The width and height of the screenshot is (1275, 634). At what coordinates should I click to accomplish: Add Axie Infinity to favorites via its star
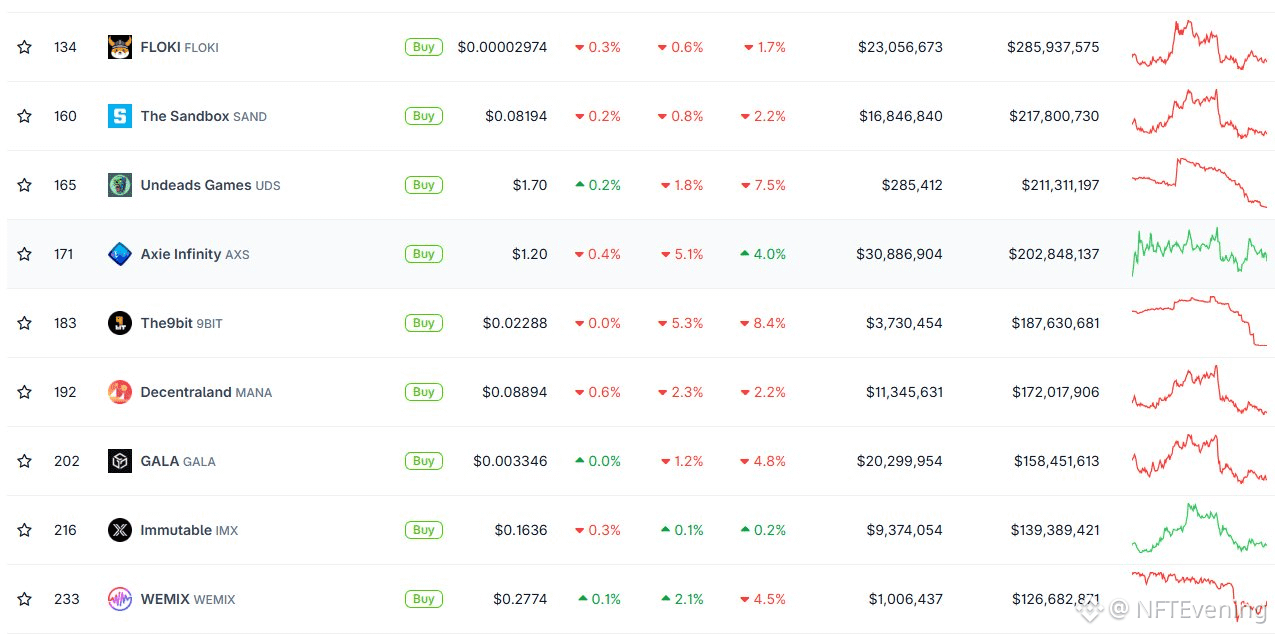[24, 254]
